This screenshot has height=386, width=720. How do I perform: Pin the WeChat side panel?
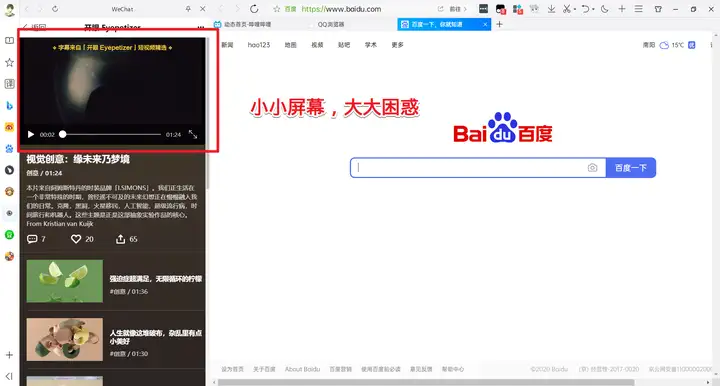188,9
